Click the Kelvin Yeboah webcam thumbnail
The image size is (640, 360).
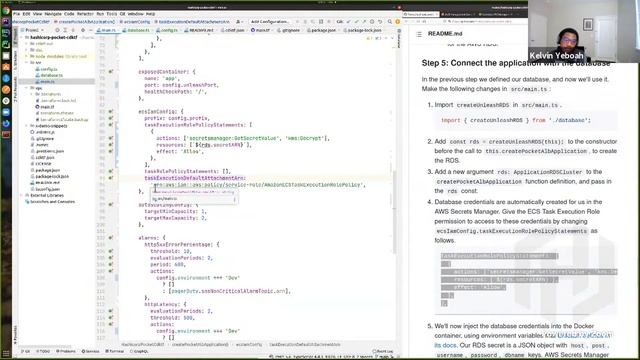(x=583, y=31)
